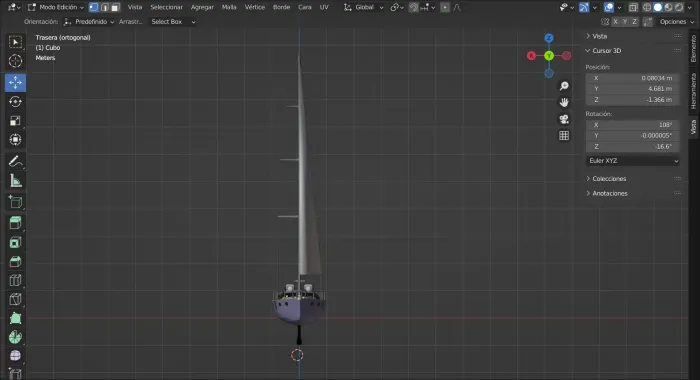Select the Extrude Region tool

coord(15,223)
